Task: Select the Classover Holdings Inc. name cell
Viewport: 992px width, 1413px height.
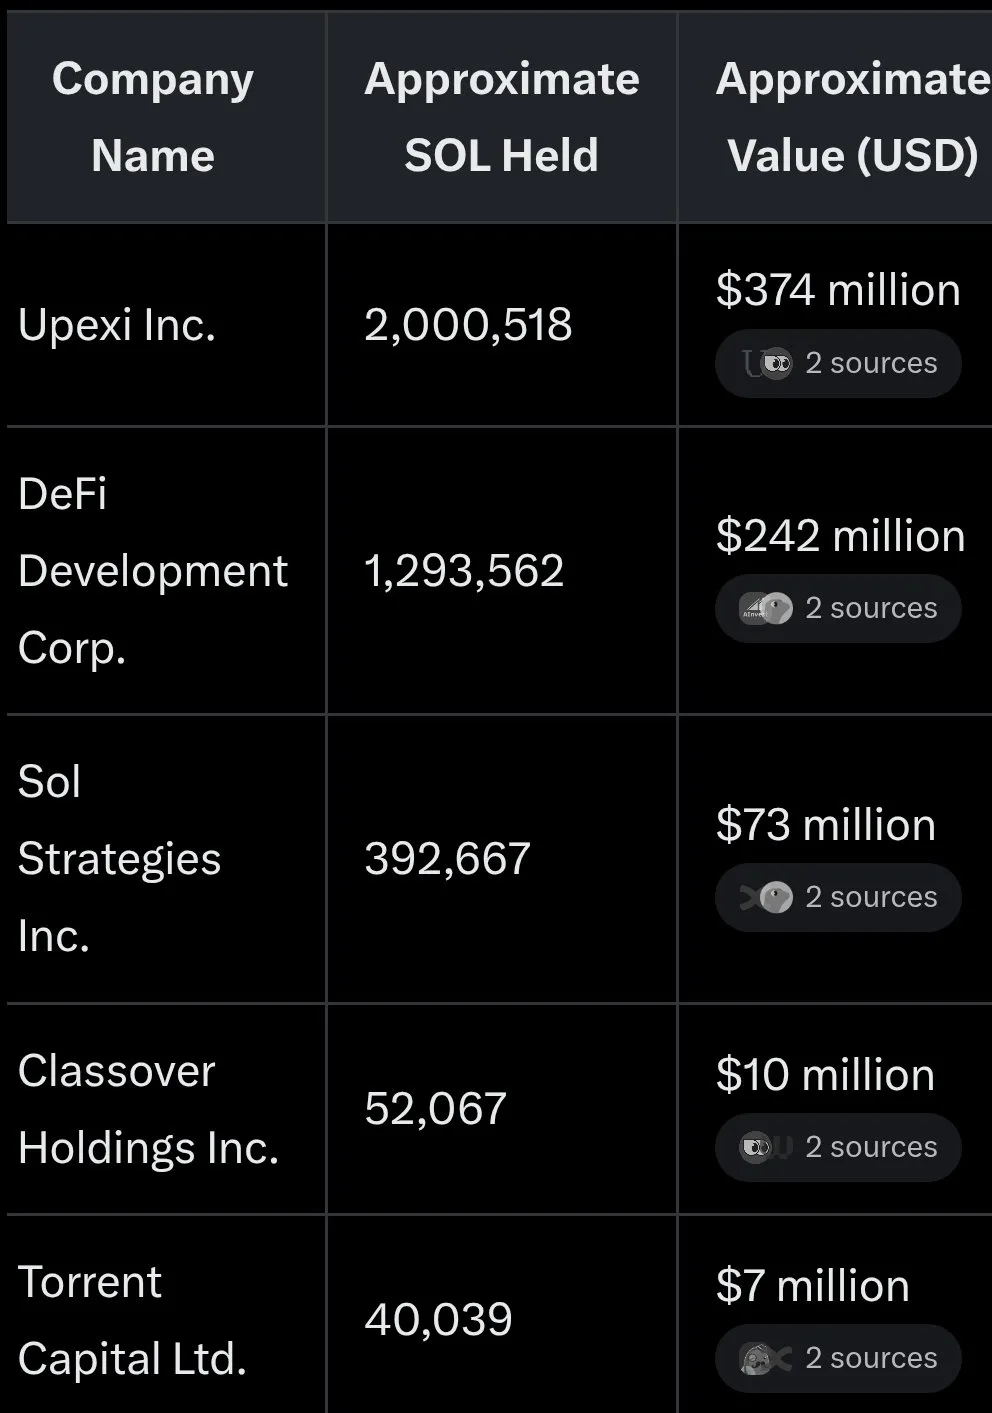Action: (x=148, y=1109)
